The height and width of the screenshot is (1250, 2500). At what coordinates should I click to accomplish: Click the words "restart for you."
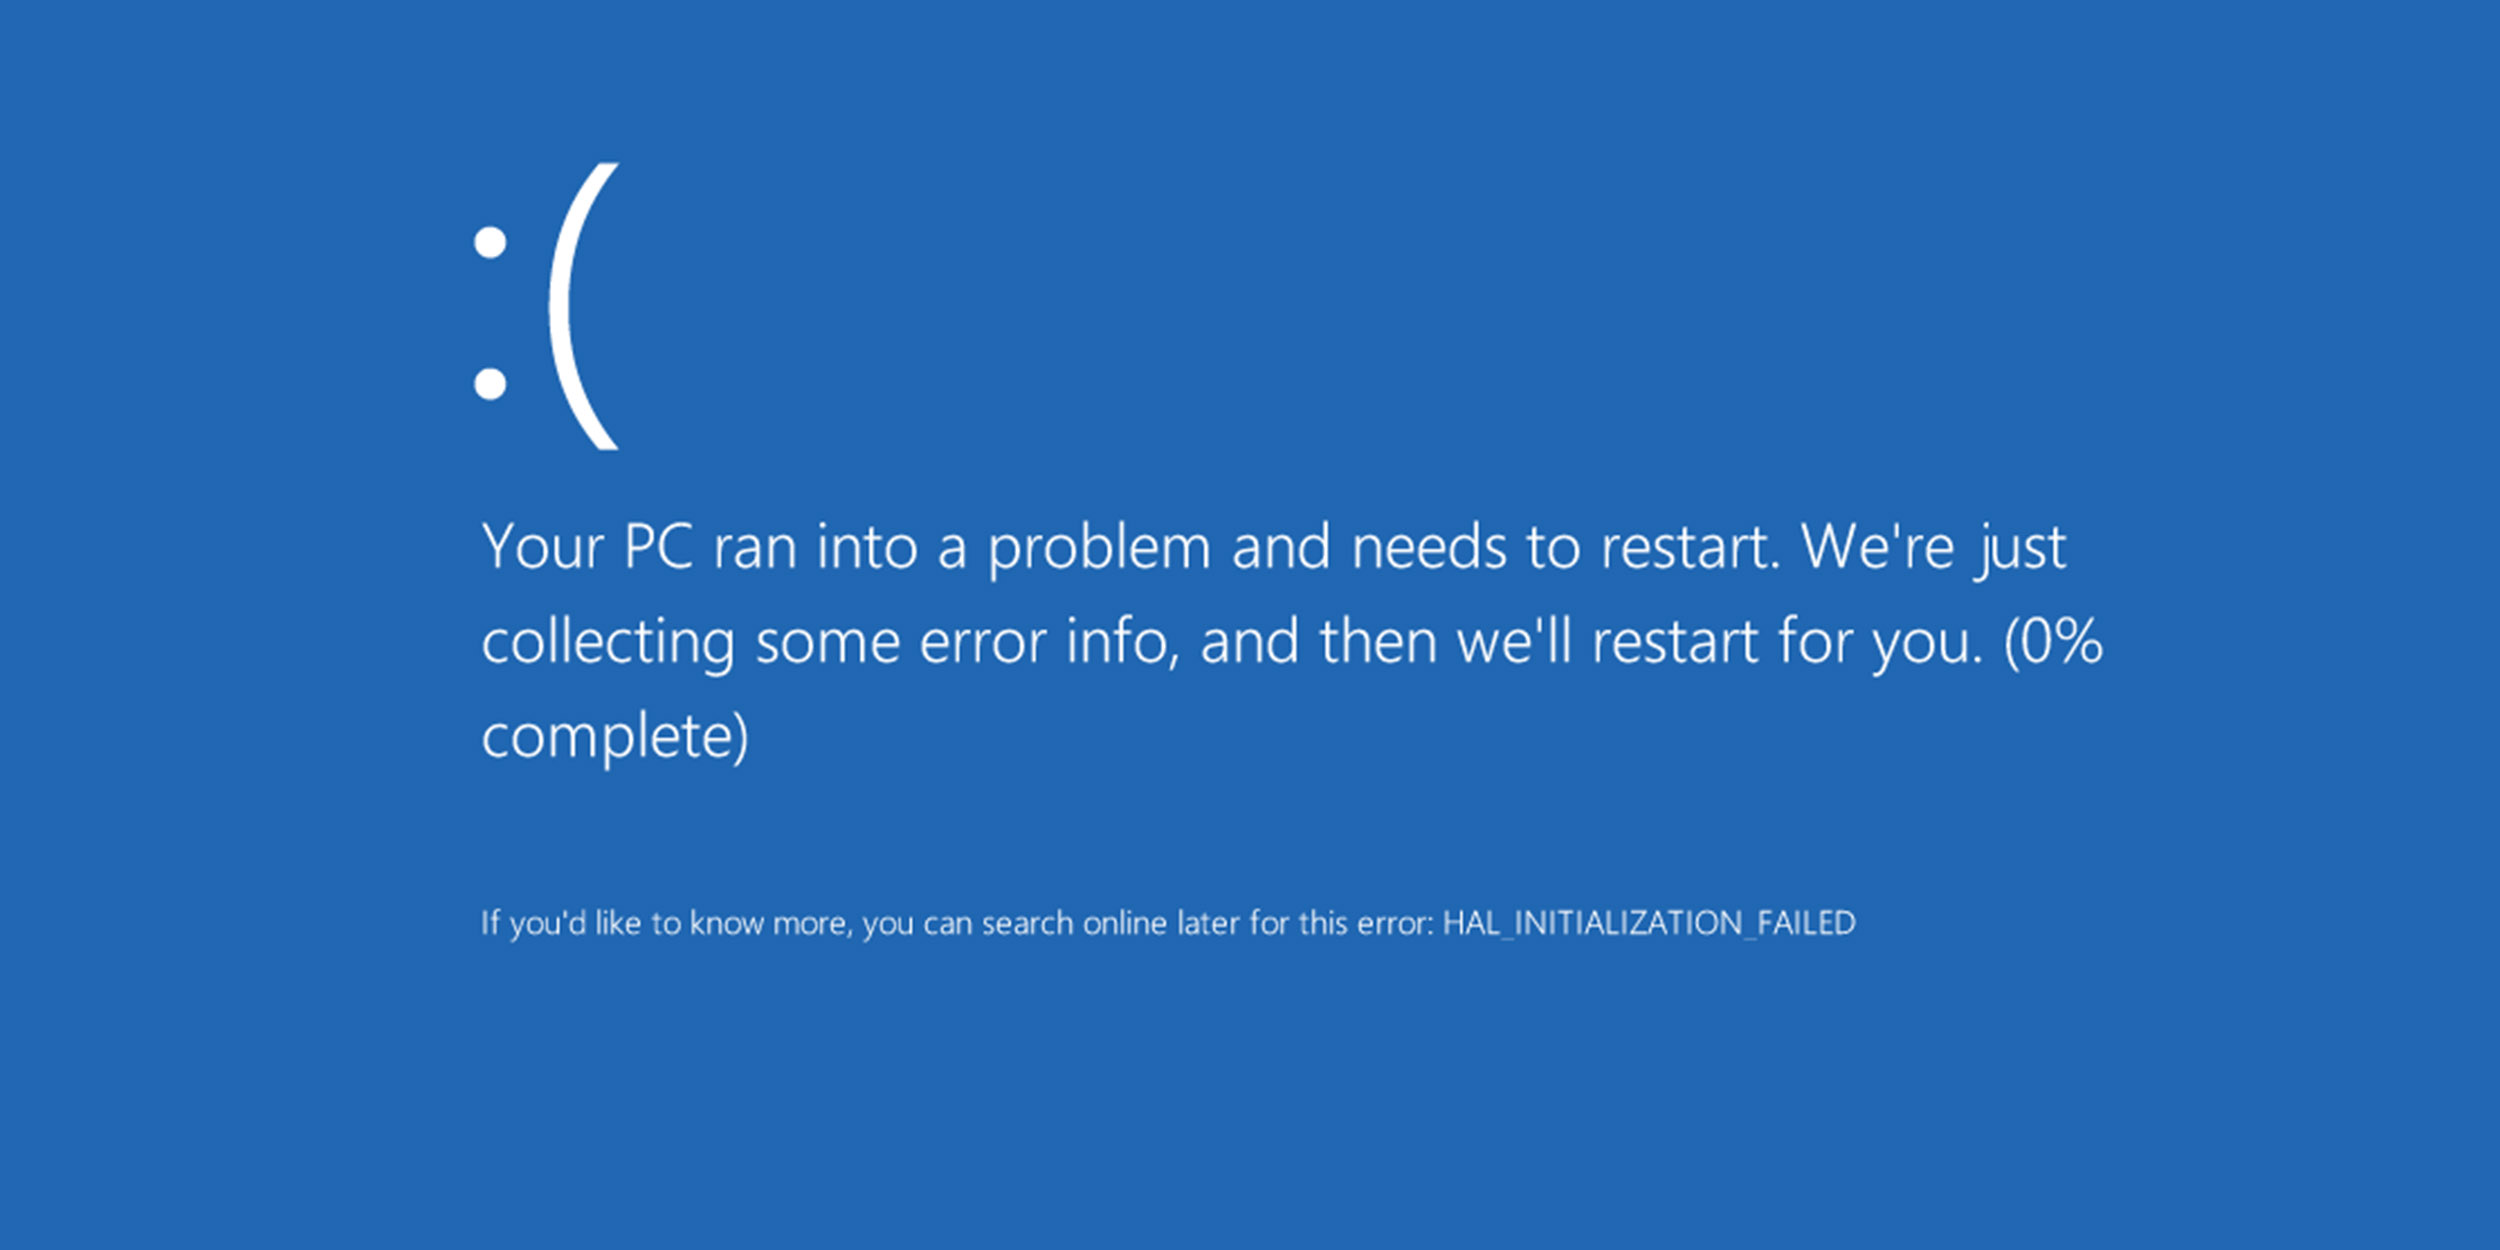click(1787, 643)
